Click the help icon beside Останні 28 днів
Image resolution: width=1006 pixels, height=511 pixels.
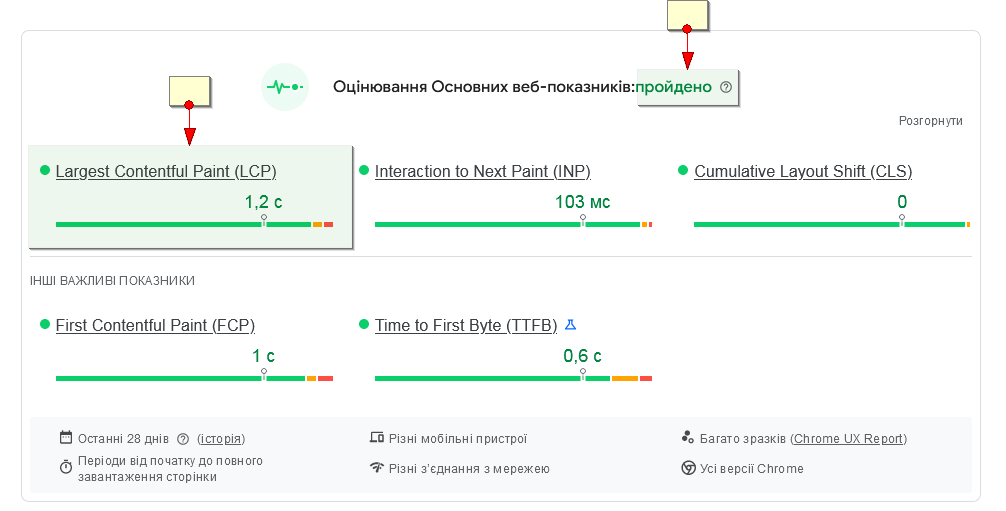coord(183,439)
